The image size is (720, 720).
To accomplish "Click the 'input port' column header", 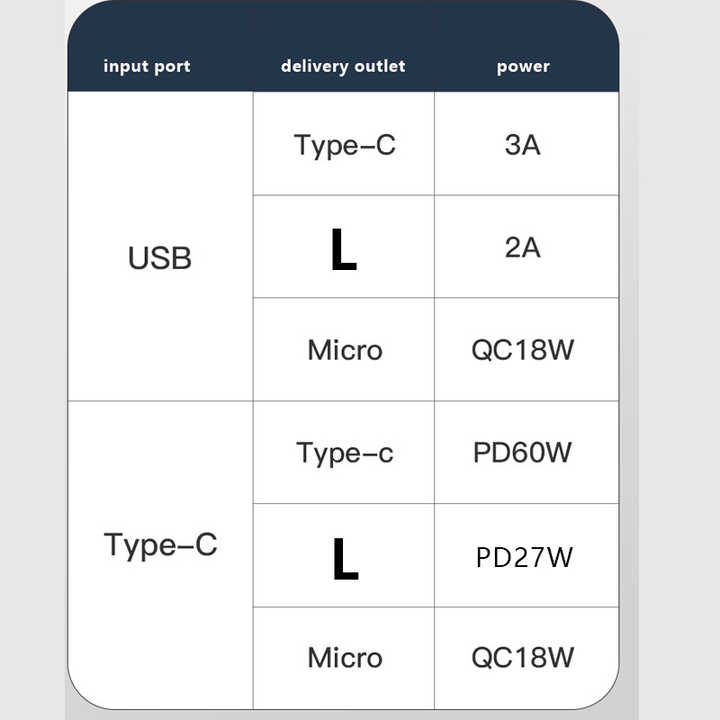I will (147, 67).
